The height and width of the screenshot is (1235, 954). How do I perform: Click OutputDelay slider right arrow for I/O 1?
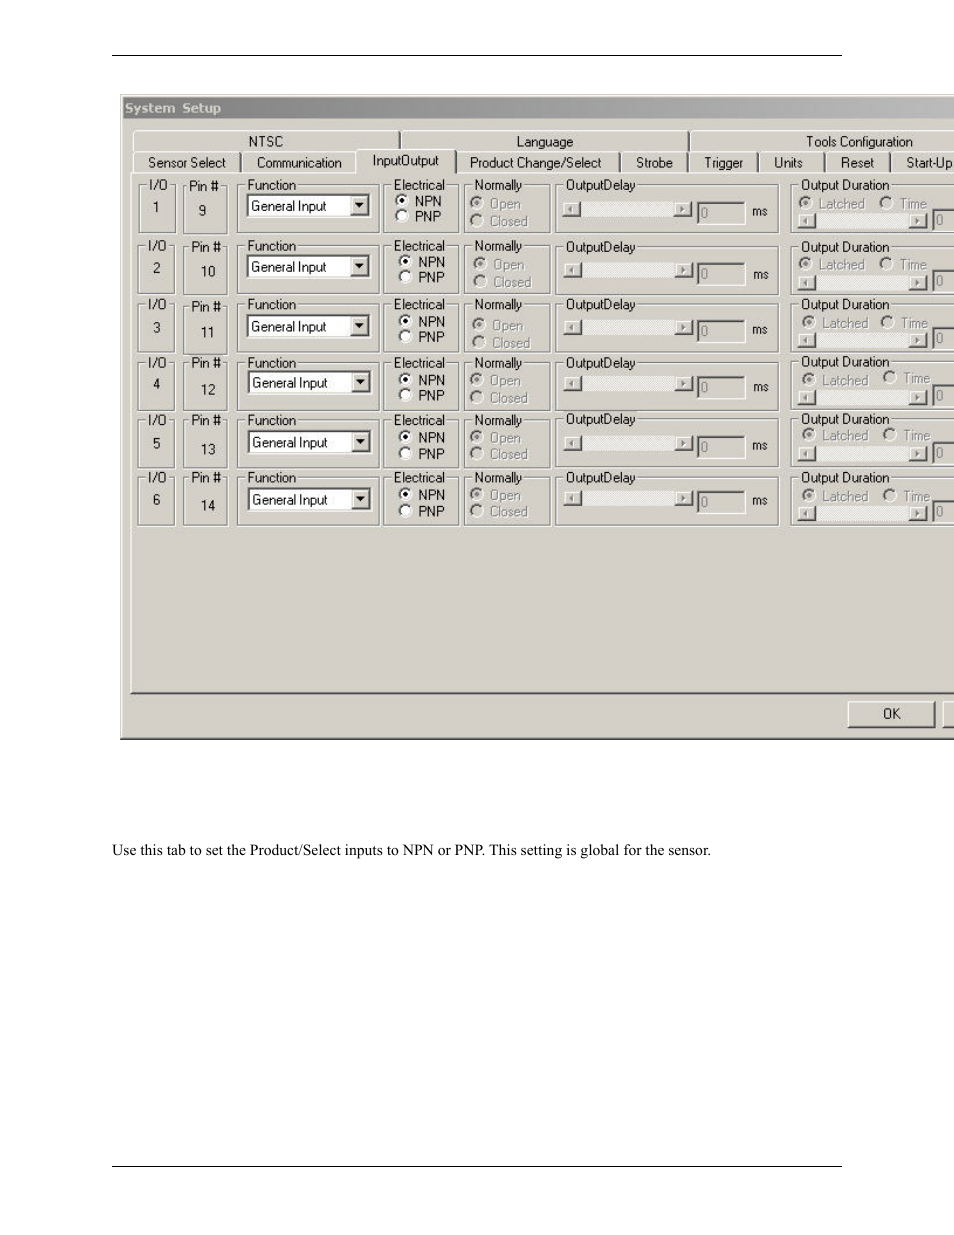[682, 210]
